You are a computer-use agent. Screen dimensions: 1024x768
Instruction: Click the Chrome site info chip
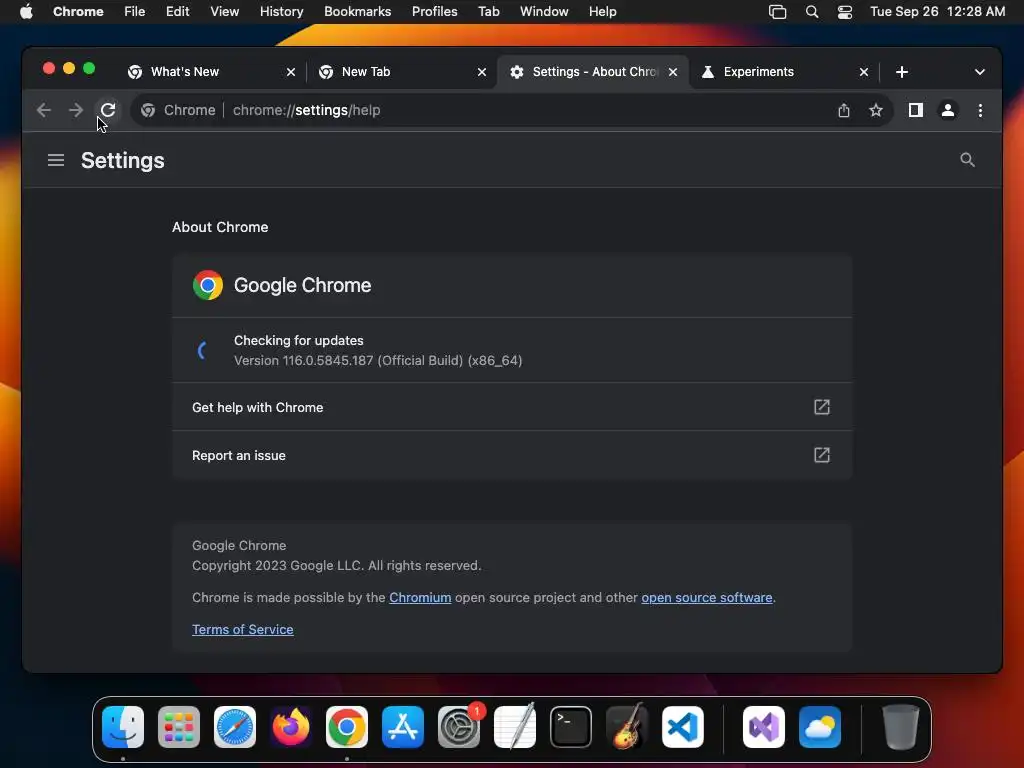(178, 110)
